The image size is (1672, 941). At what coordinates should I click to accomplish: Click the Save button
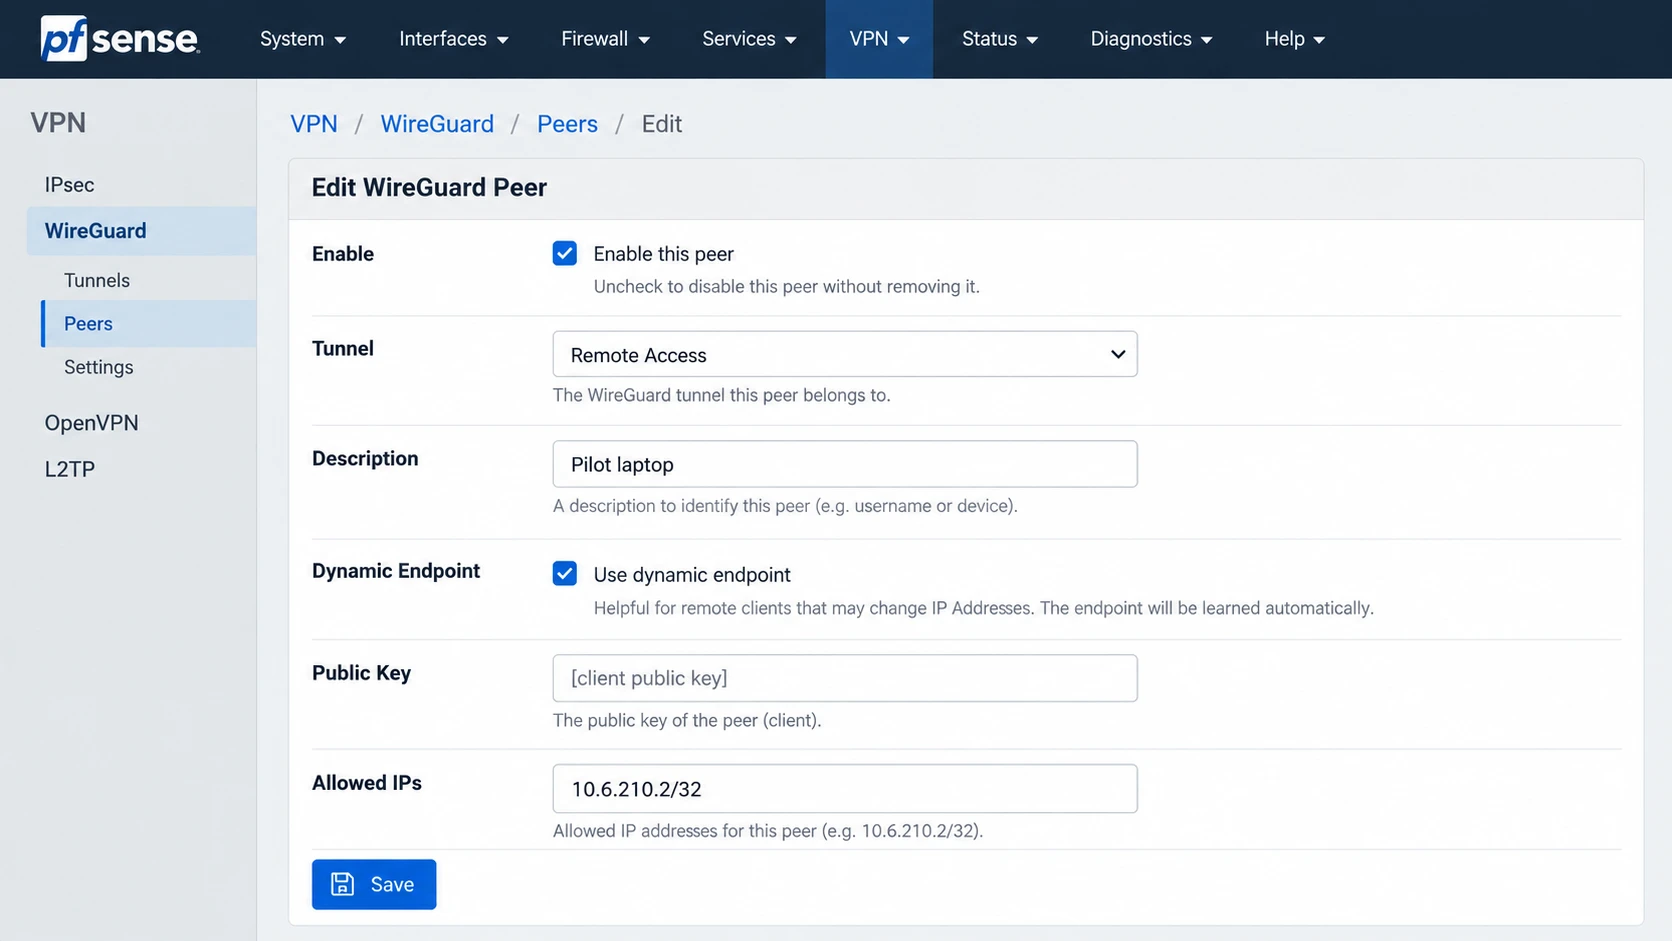[x=374, y=884]
